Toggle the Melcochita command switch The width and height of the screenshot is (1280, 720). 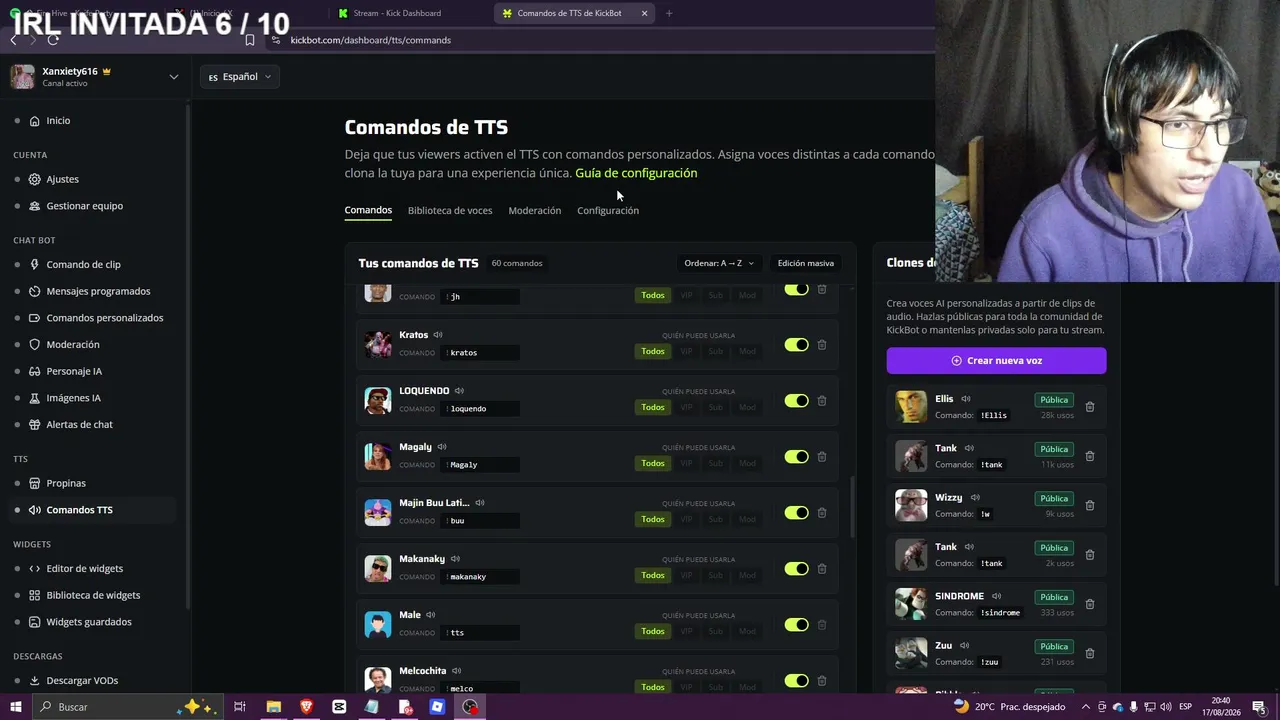(x=796, y=681)
